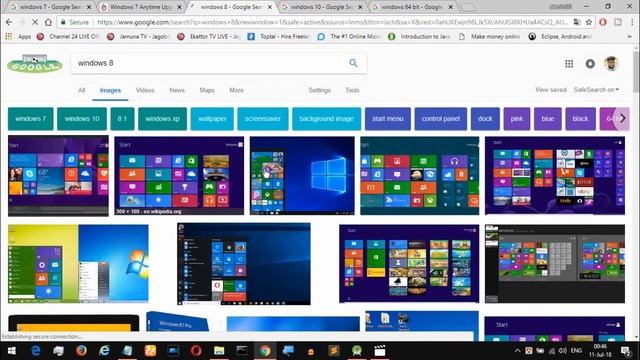Screen dimensions: 640x360
Task: Open the command prompt taskbar icon
Action: point(242,351)
